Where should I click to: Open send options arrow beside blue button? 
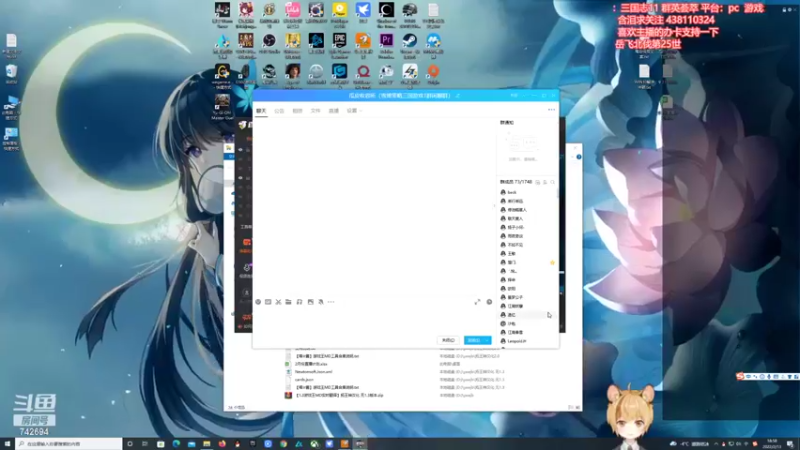coord(487,340)
